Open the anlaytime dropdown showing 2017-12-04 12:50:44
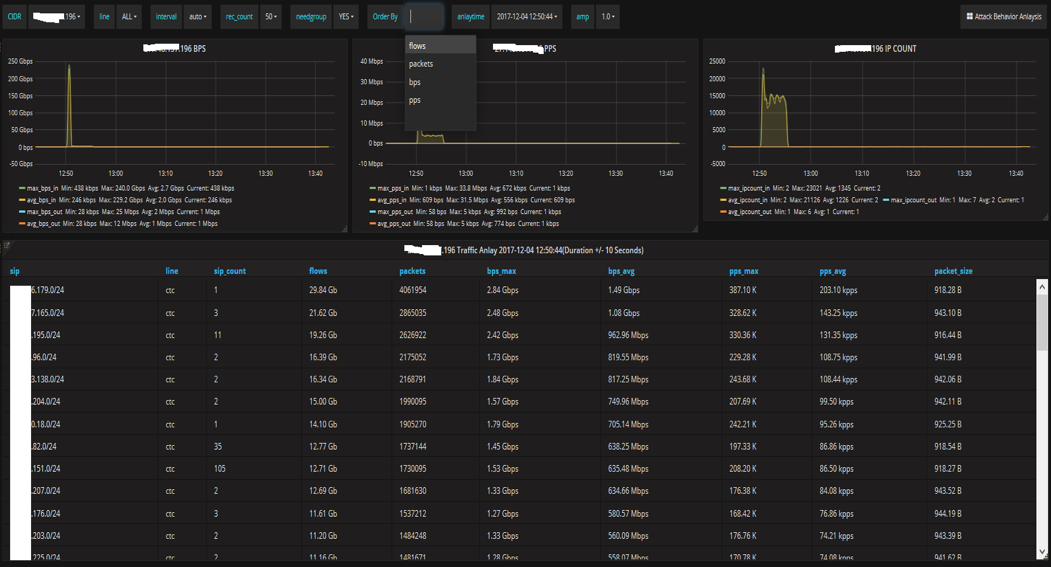The width and height of the screenshot is (1051, 567). 527,17
